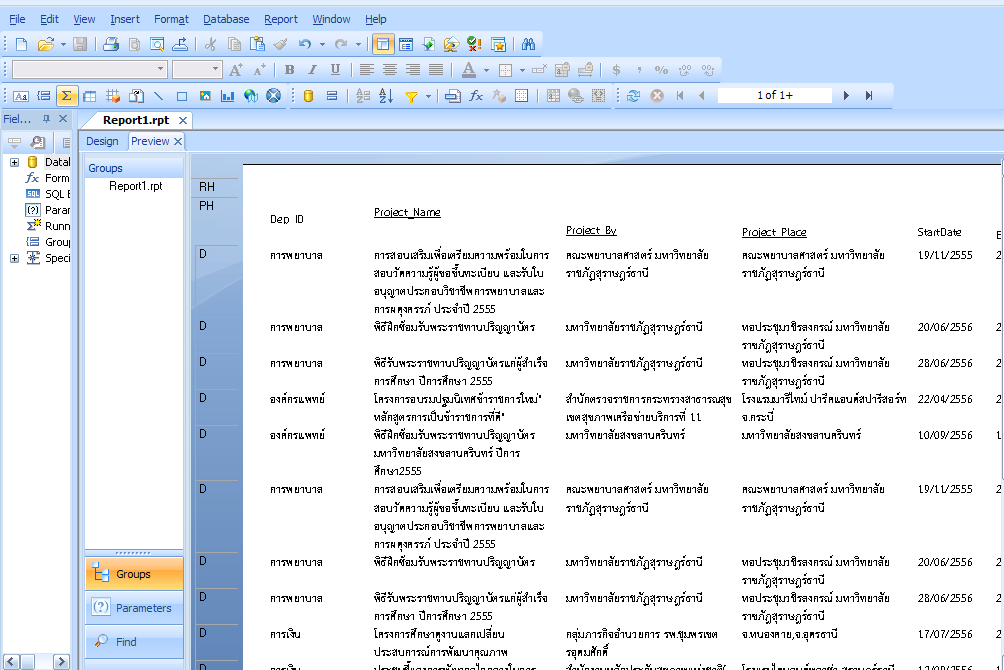Open the Report menu
The image size is (1004, 670).
280,19
